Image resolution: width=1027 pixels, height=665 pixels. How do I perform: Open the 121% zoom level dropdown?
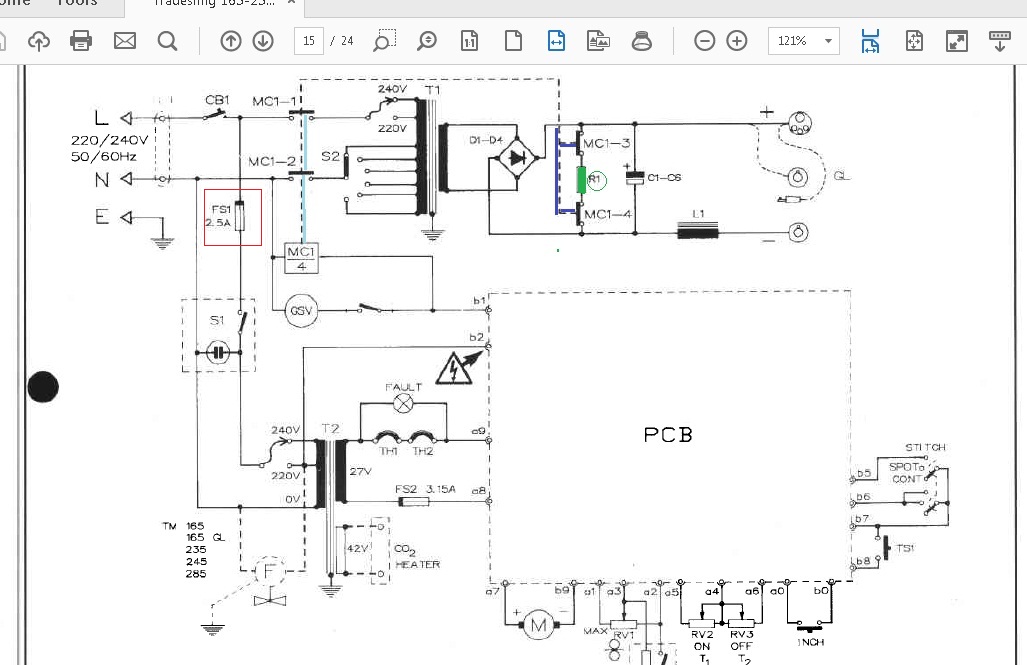click(828, 41)
